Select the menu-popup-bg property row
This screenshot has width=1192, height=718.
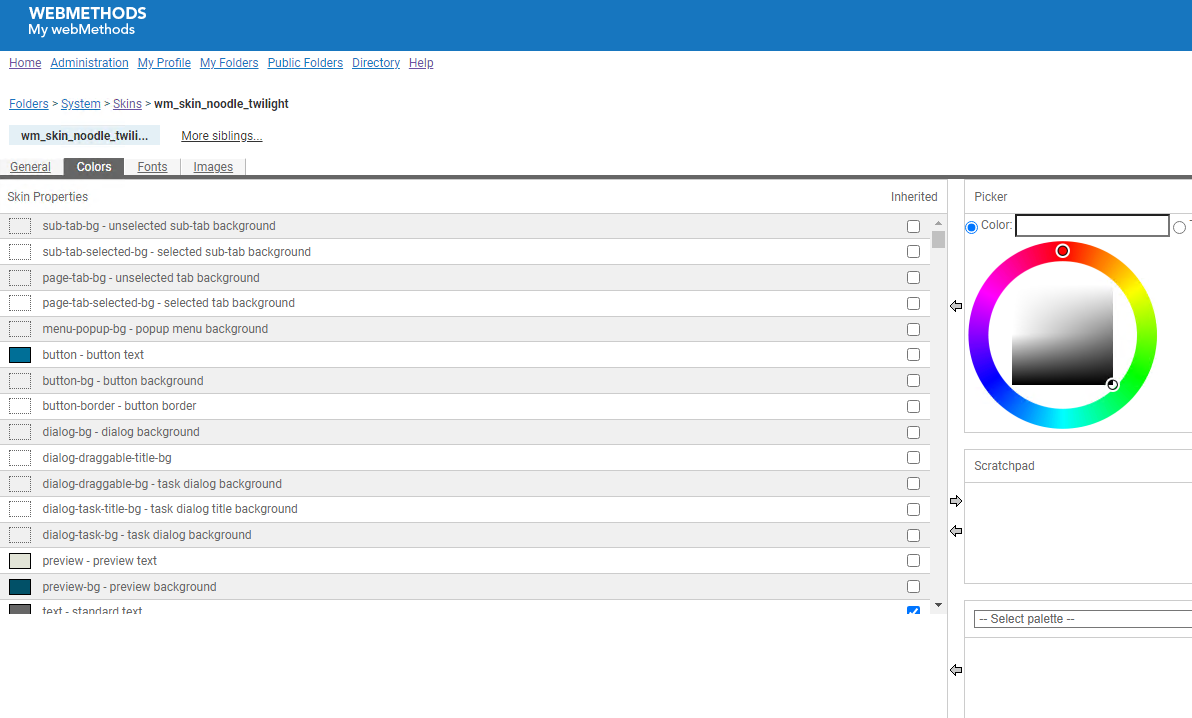click(464, 329)
